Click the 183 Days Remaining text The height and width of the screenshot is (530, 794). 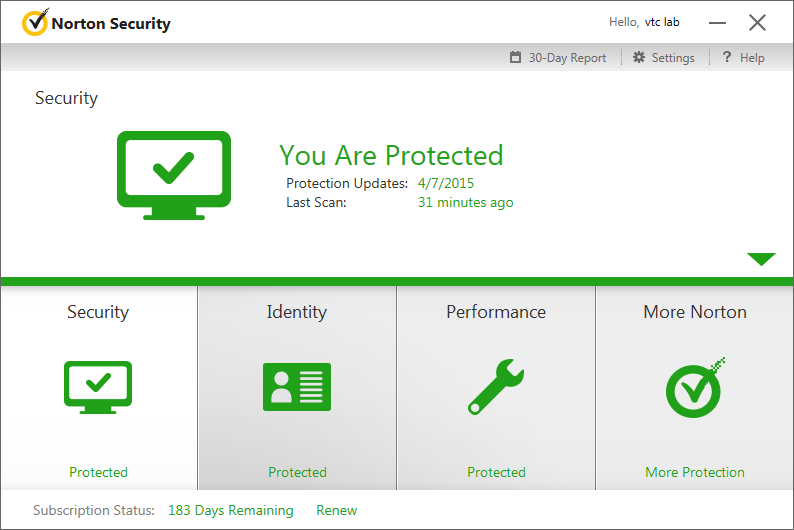tap(231, 510)
